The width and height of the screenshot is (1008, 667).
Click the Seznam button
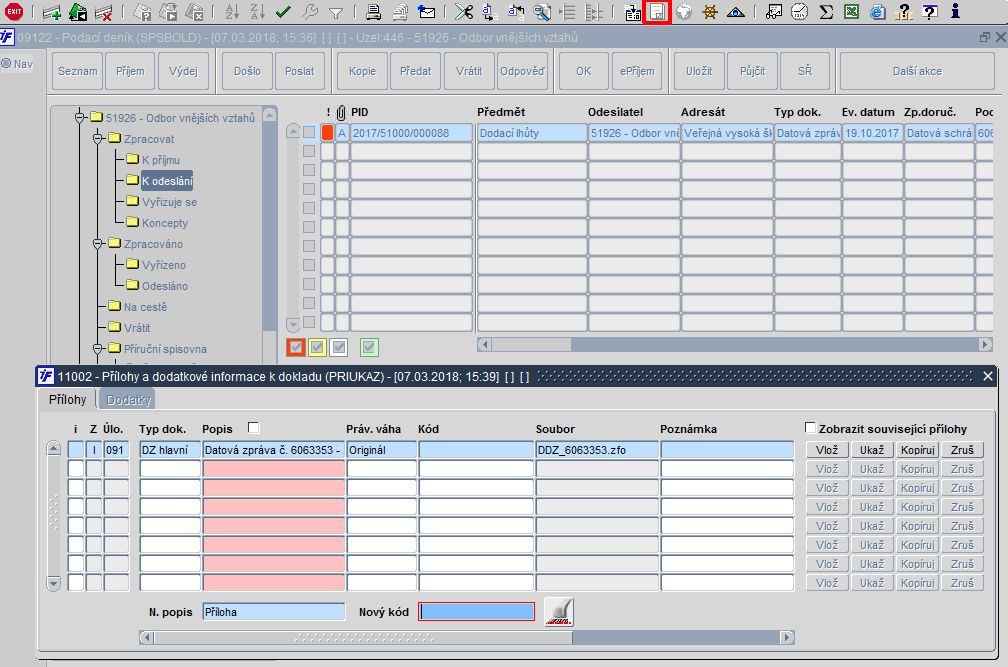[78, 71]
